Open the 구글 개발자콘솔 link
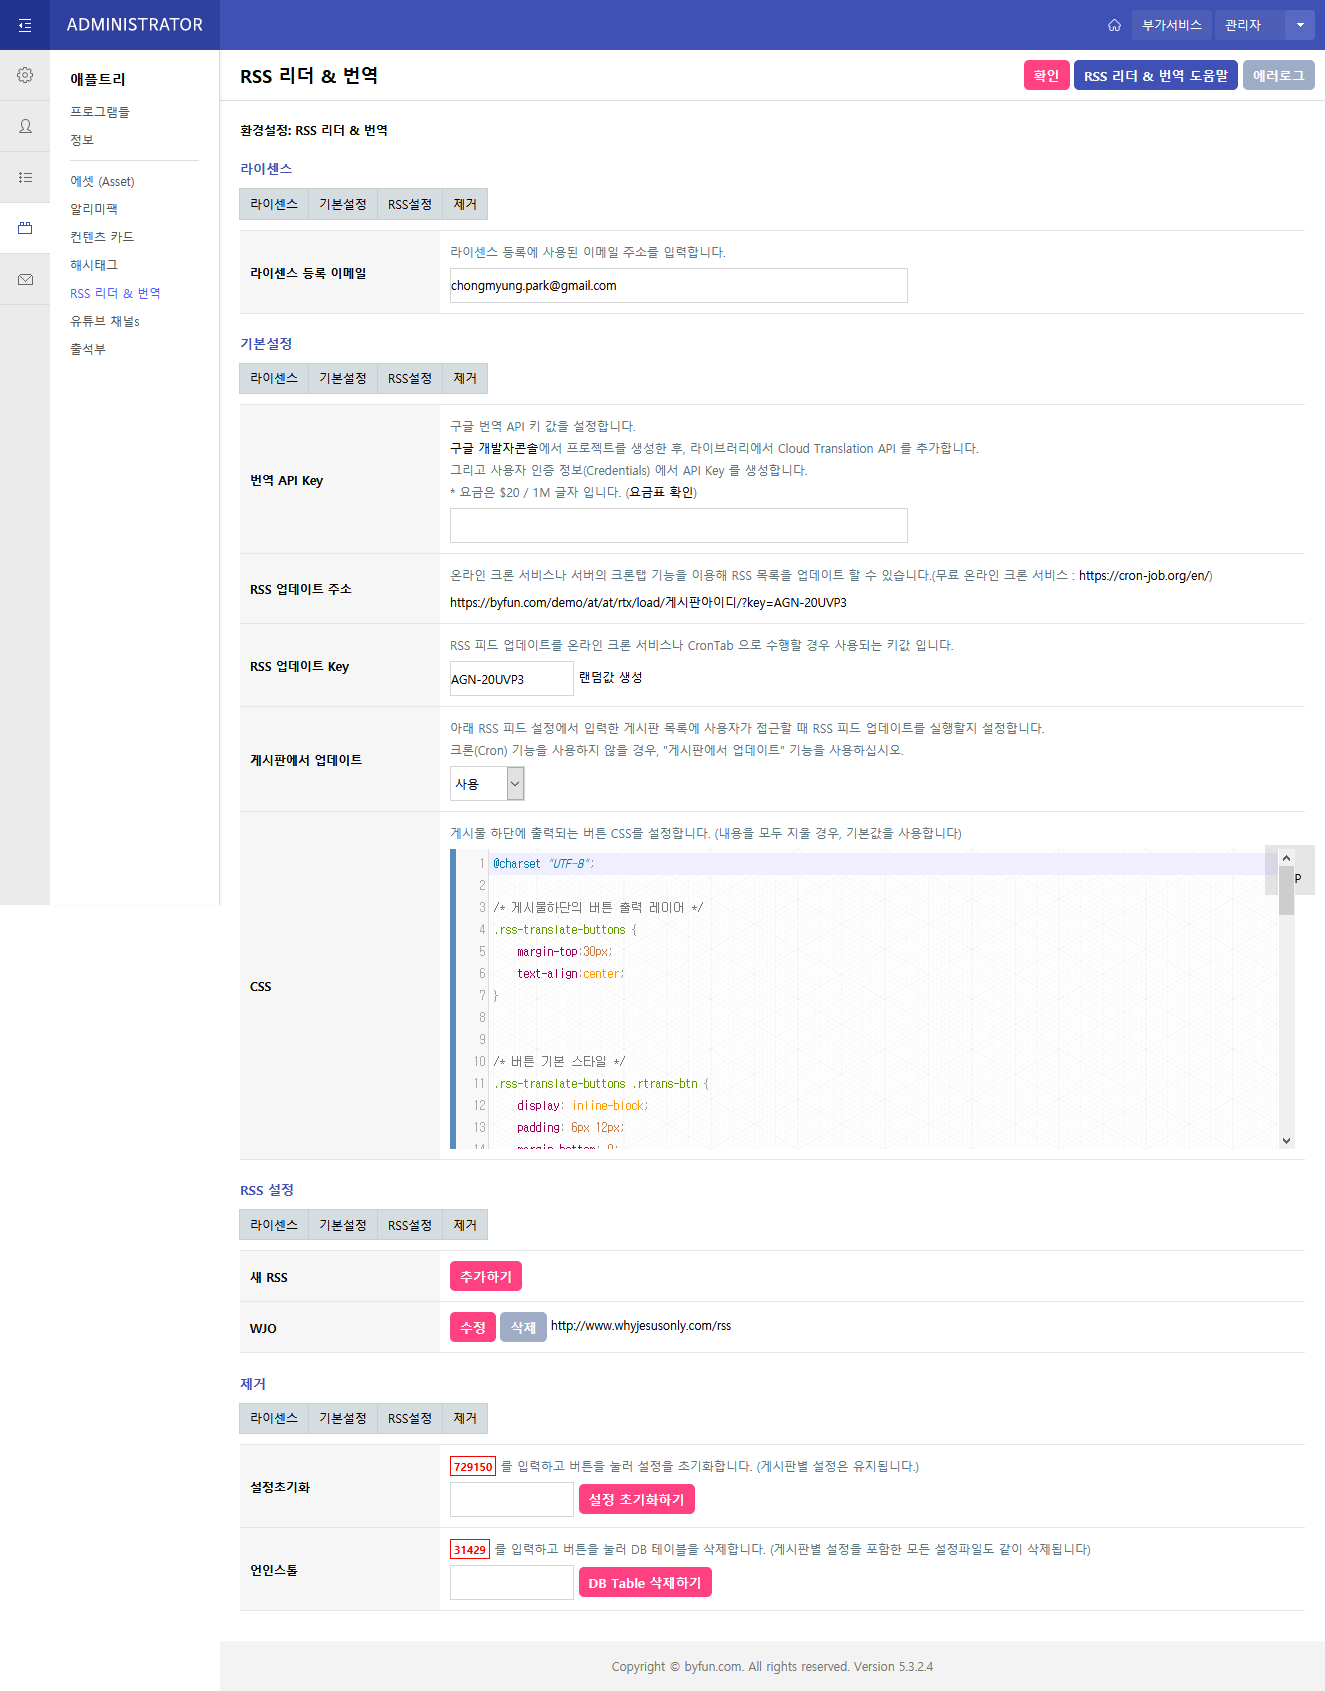Screen dimensions: 1325x1691 [493, 448]
